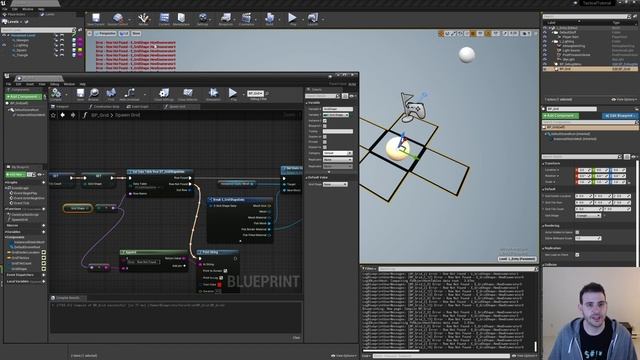Click Save Current in main toolbar

(x=96, y=19)
